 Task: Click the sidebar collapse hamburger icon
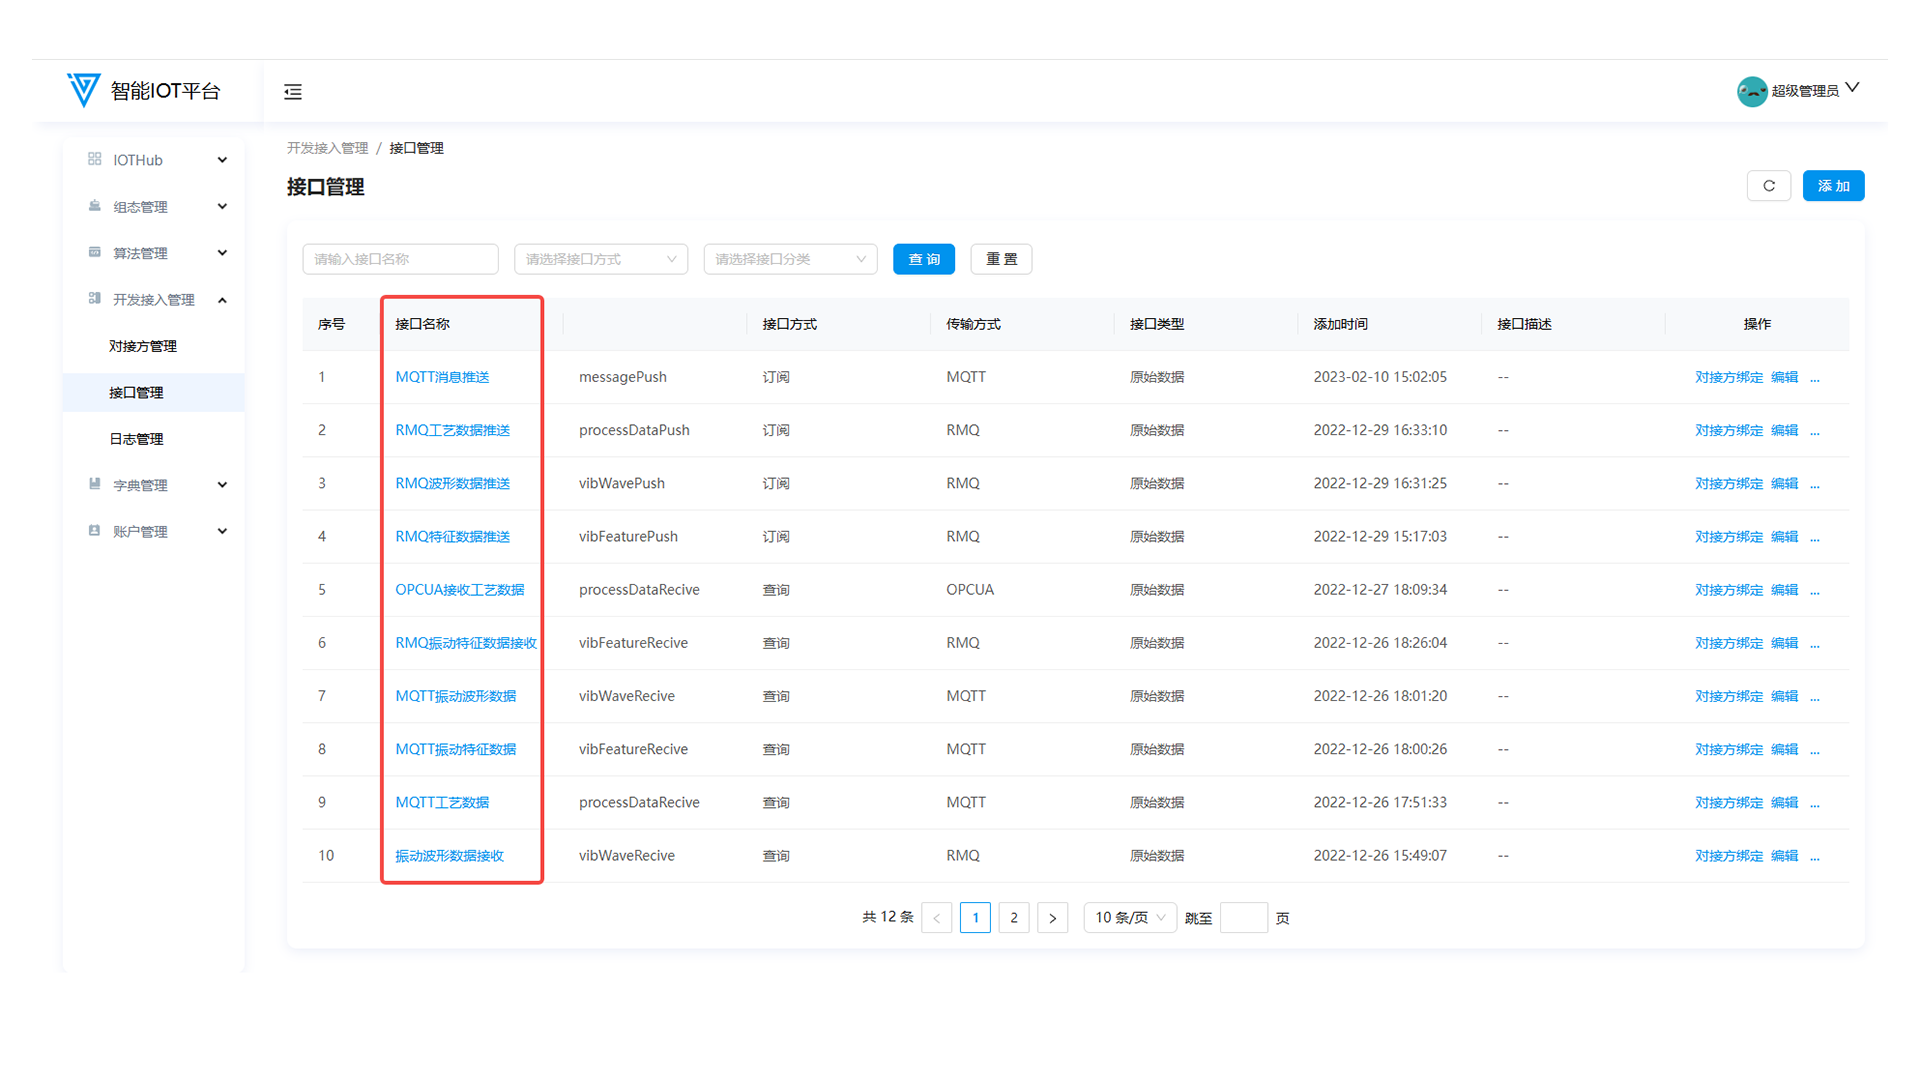[293, 92]
